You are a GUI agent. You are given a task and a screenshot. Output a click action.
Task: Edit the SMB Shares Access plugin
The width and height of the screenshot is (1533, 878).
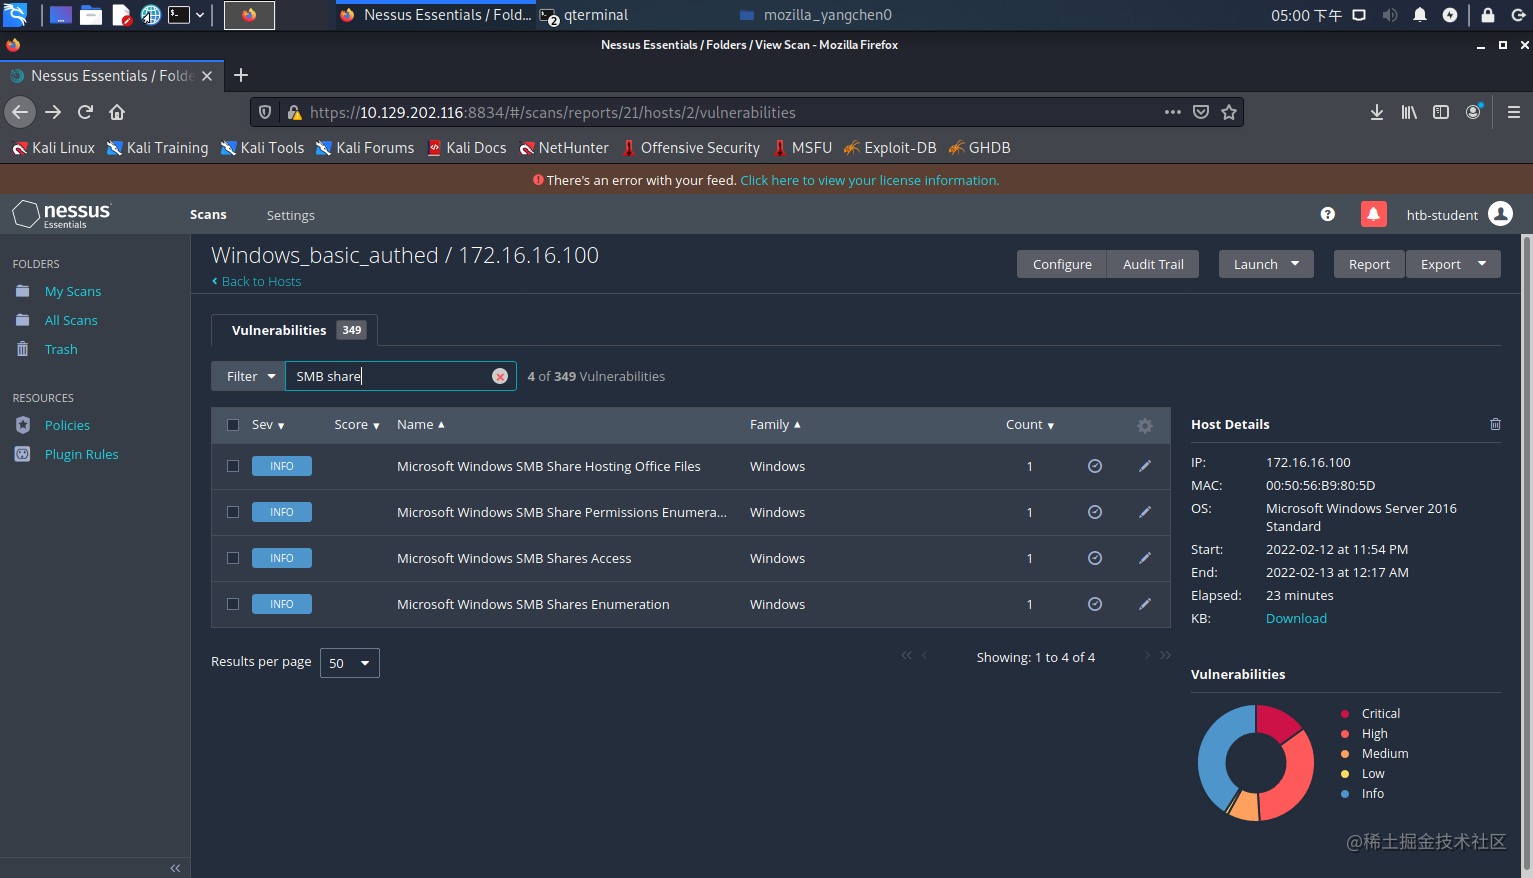pos(1145,558)
